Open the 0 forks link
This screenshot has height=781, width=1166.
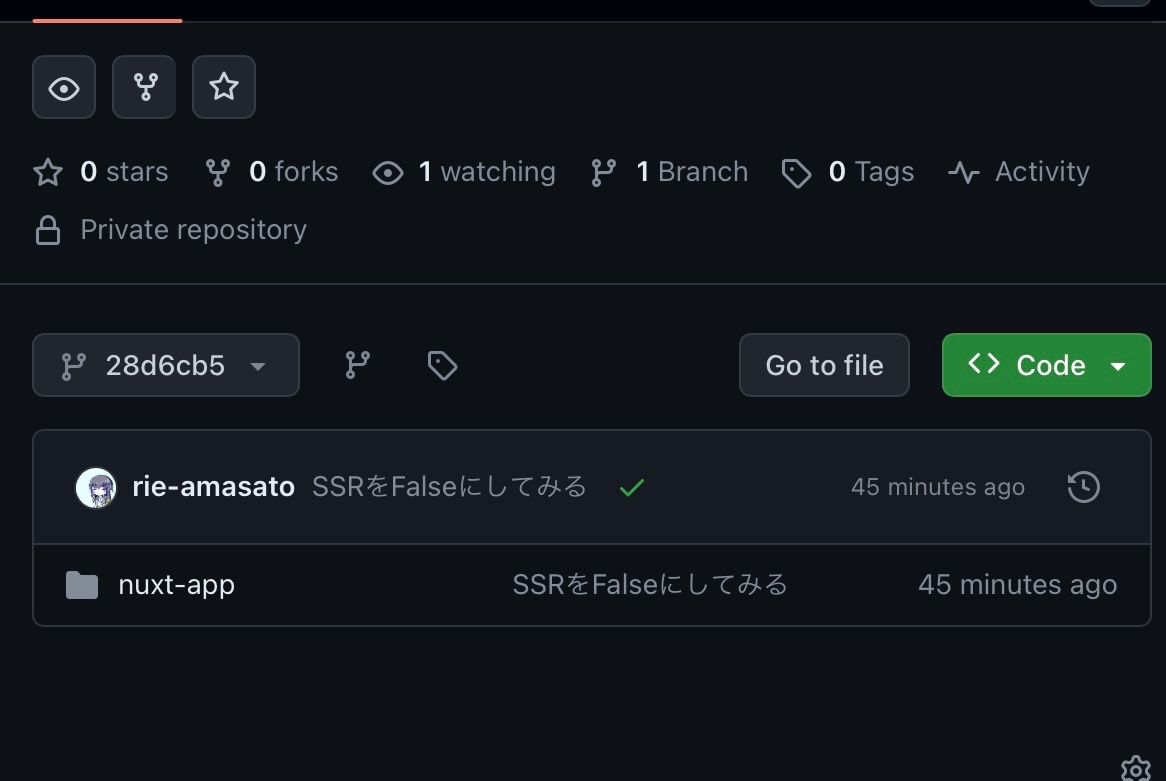click(272, 172)
